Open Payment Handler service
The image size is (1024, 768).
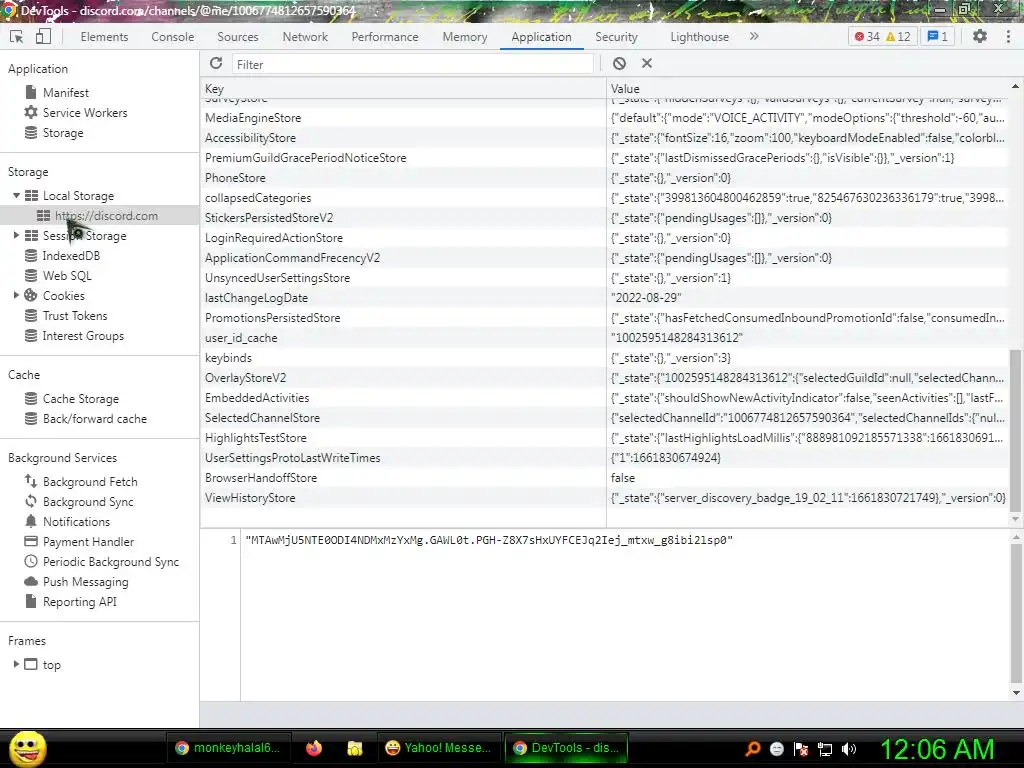point(88,541)
